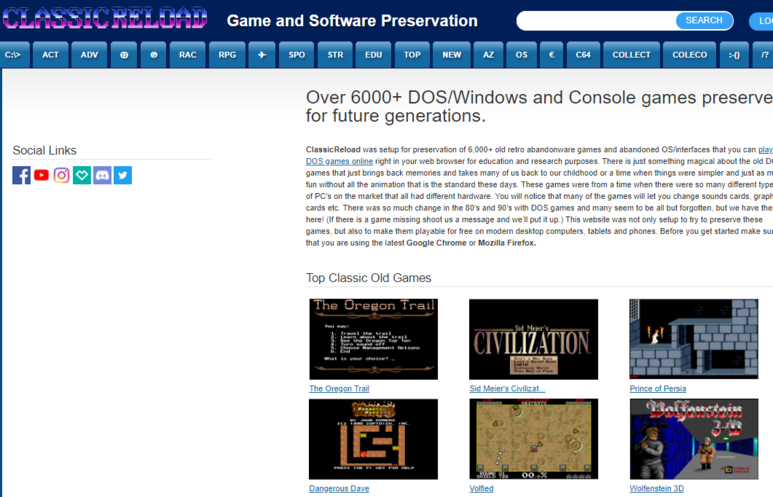Image resolution: width=773 pixels, height=497 pixels.
Task: Select the Civilization game thumbnail
Action: tap(533, 339)
